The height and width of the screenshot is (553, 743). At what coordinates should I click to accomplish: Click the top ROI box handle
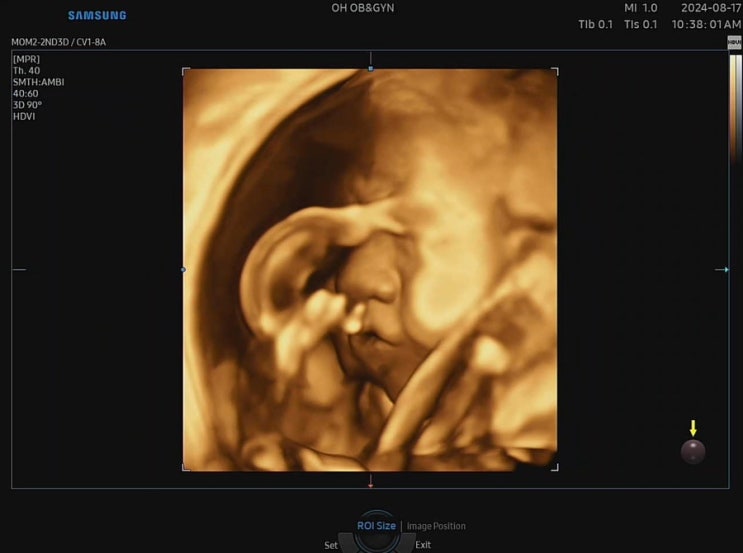[x=371, y=69]
